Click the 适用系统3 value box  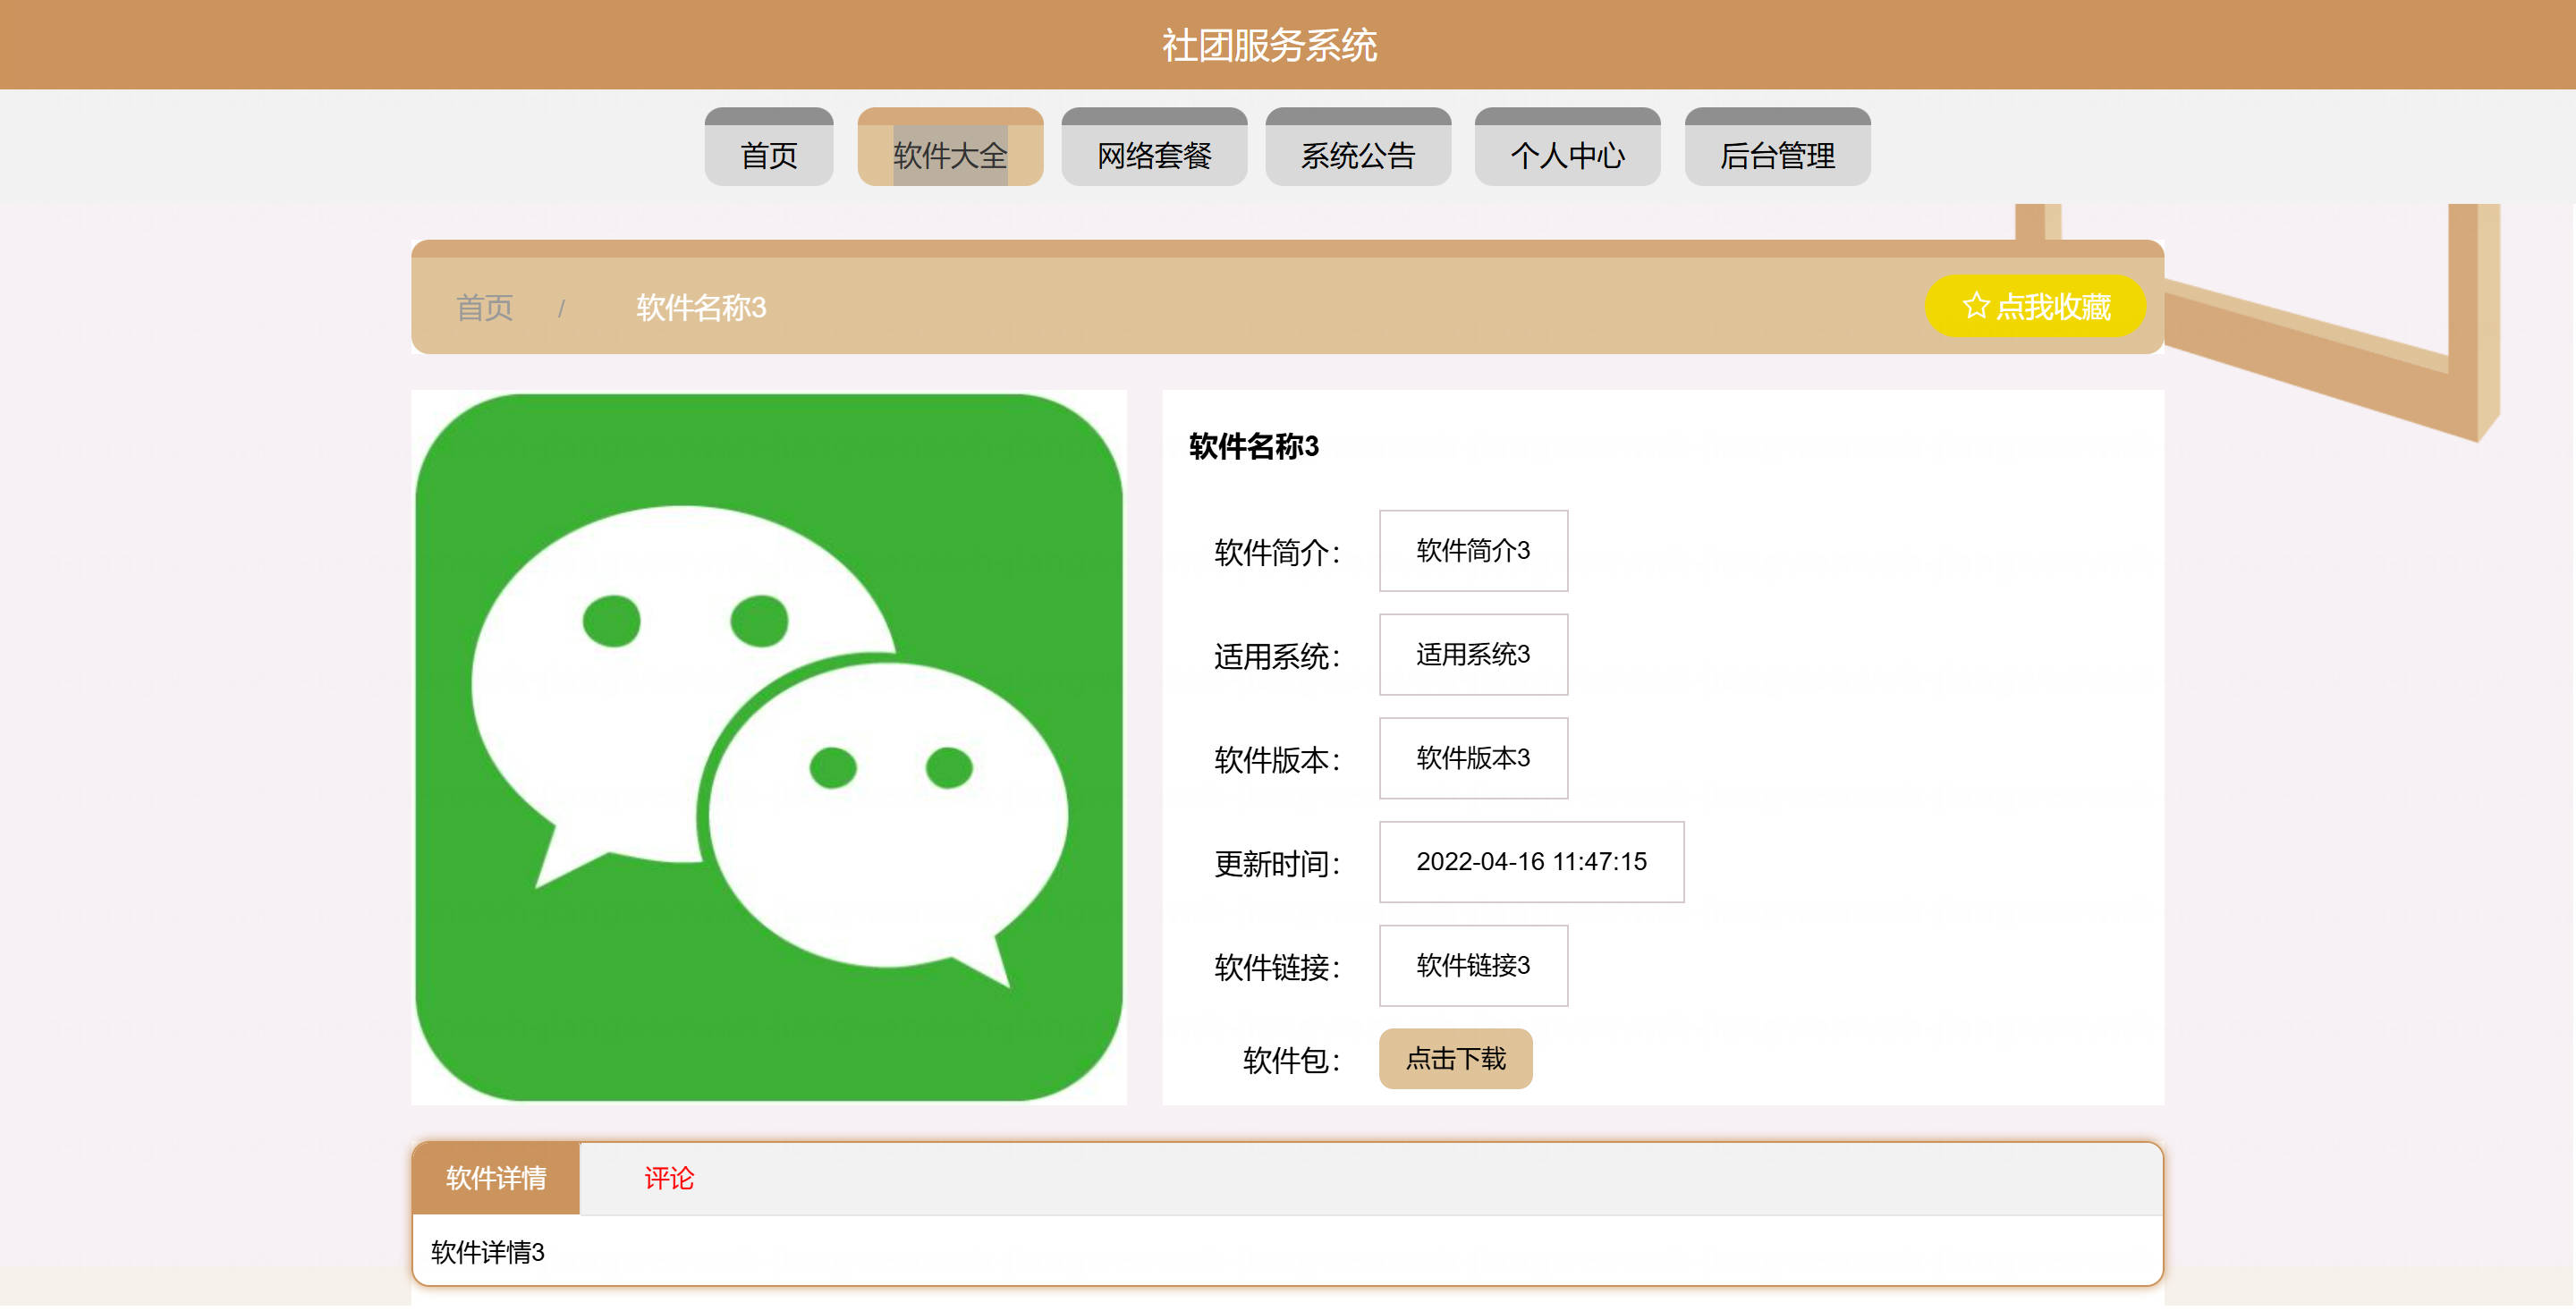coord(1473,655)
